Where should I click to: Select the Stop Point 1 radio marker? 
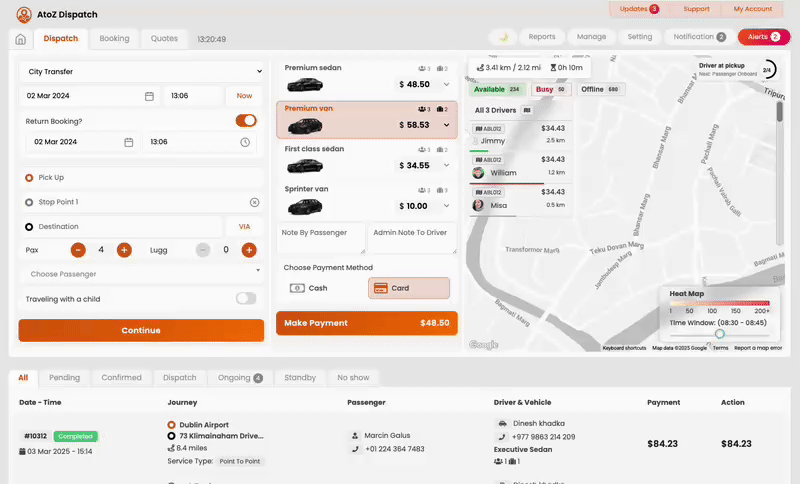point(29,202)
